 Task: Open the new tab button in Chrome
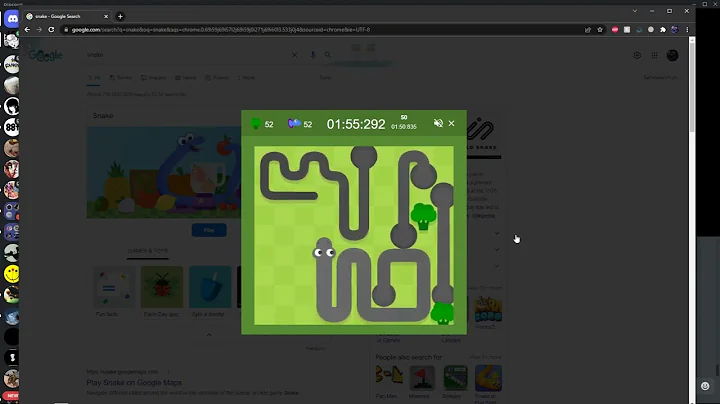(120, 17)
